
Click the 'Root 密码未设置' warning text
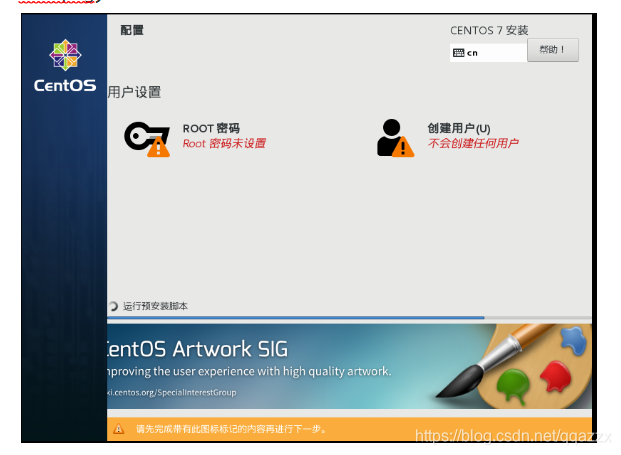224,143
